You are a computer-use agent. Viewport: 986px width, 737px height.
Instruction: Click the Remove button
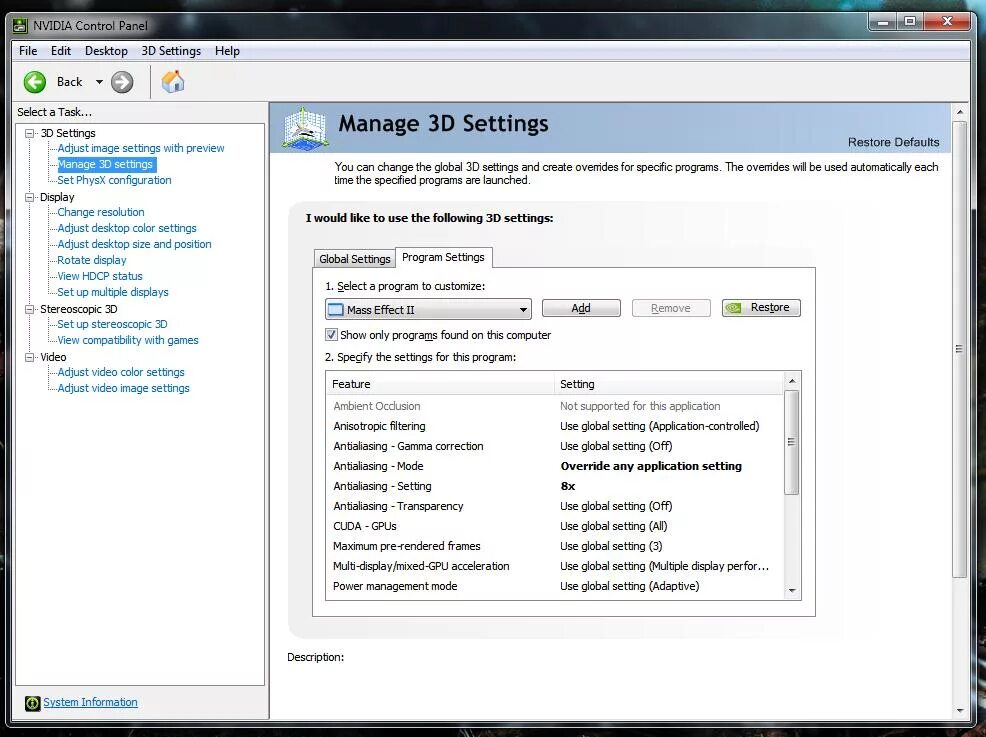point(671,308)
